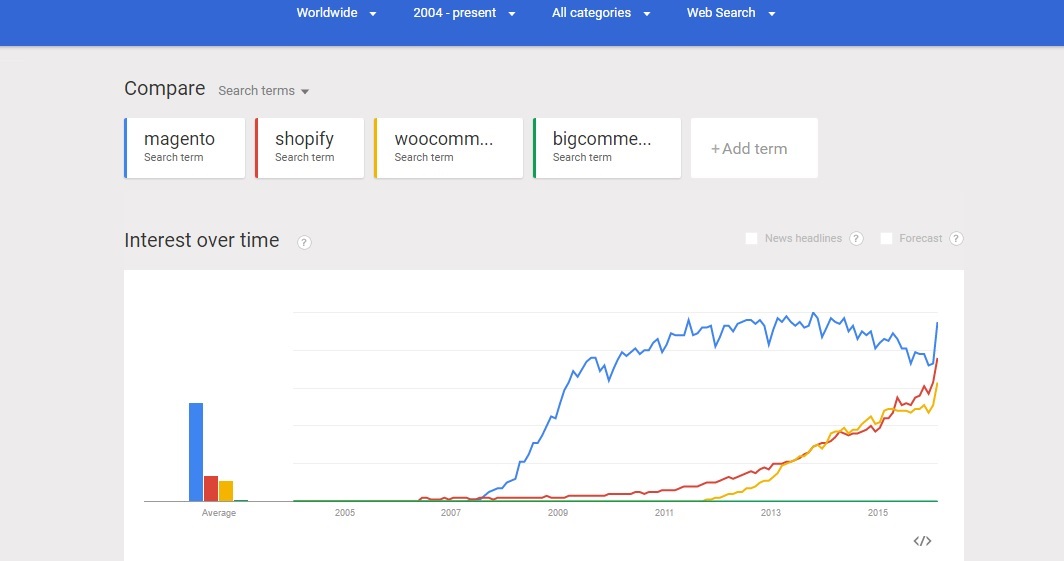Open the 2004 - present date range dropdown

pos(464,13)
